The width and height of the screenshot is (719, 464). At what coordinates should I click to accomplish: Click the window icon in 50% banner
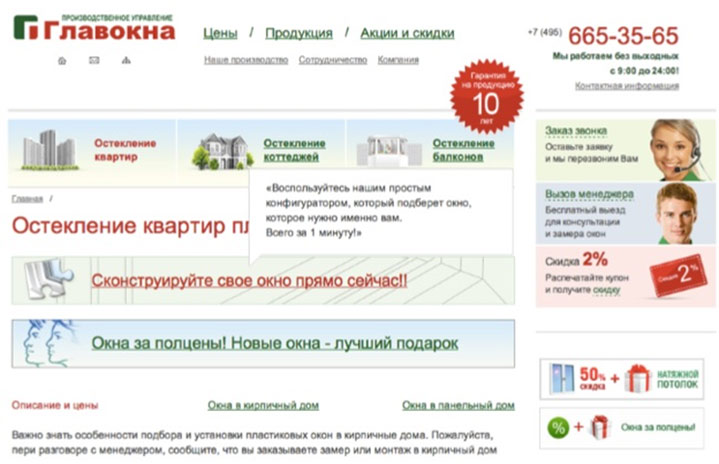coord(562,379)
